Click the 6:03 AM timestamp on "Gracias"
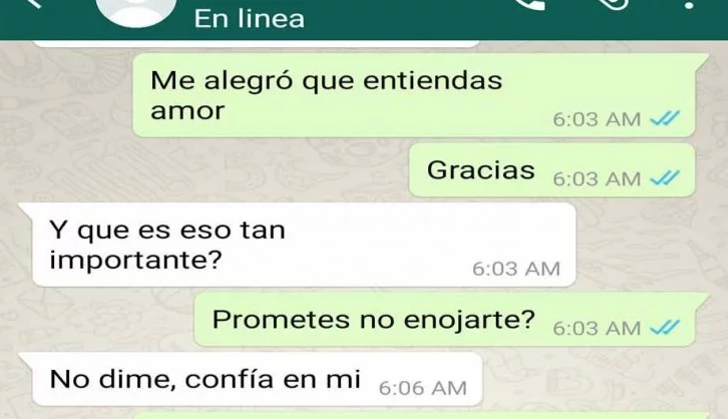This screenshot has width=728, height=419. coord(597,179)
